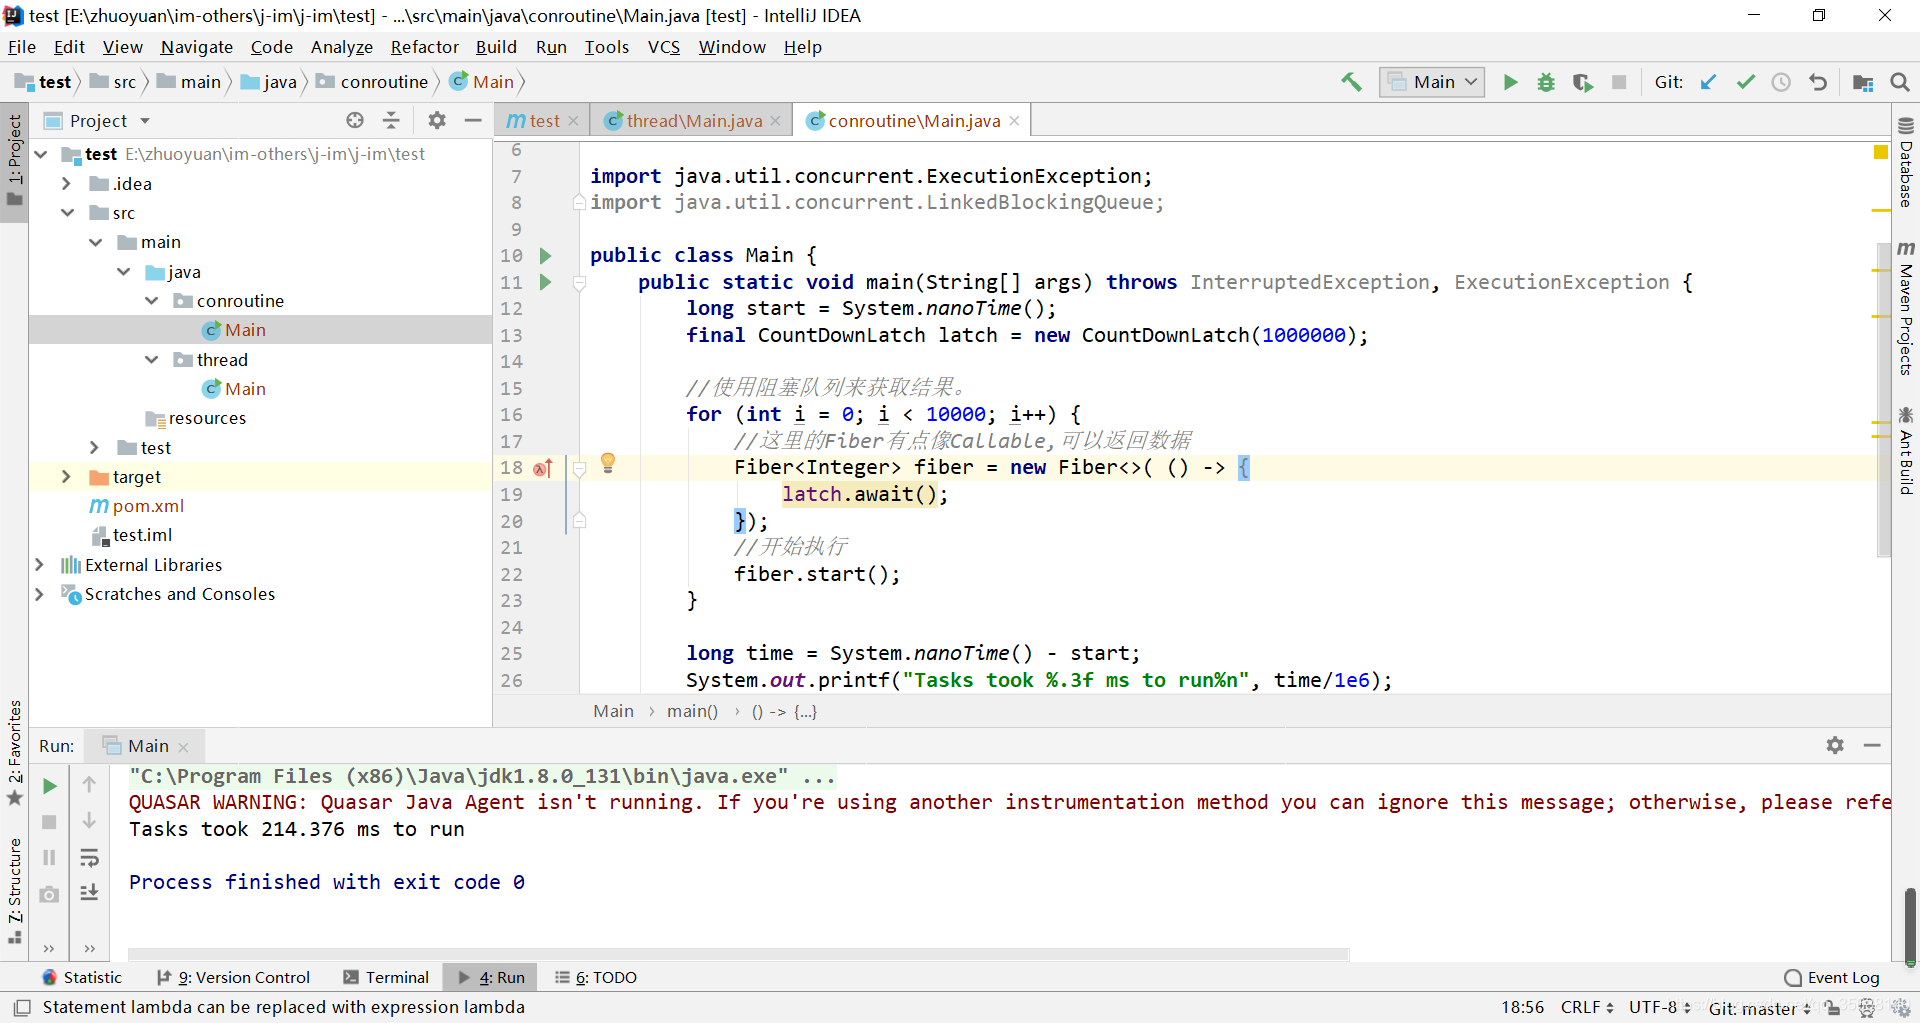
Task: Toggle the 2: Favorites side panel
Action: point(14,752)
